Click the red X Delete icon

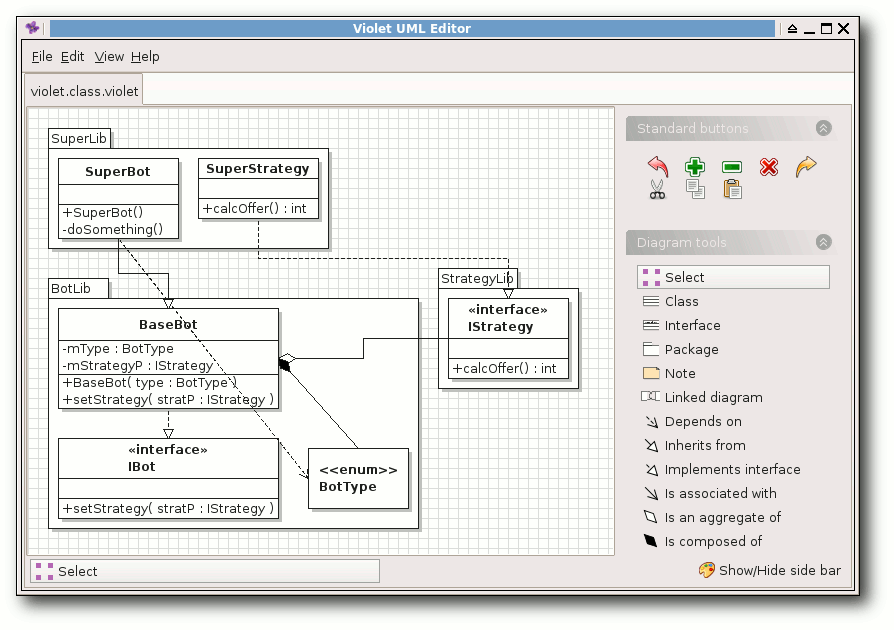point(769,167)
